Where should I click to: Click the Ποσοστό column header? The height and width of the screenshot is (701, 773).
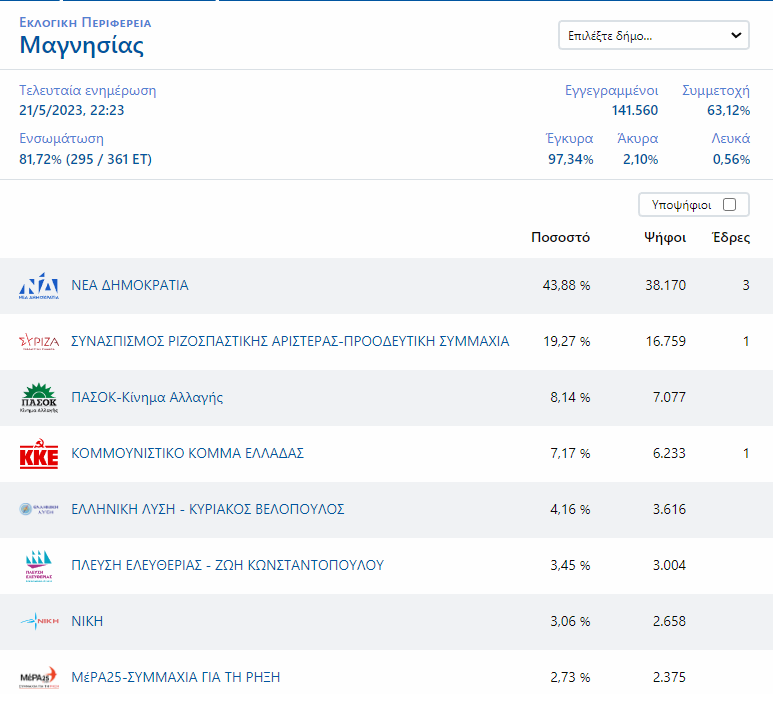click(561, 238)
